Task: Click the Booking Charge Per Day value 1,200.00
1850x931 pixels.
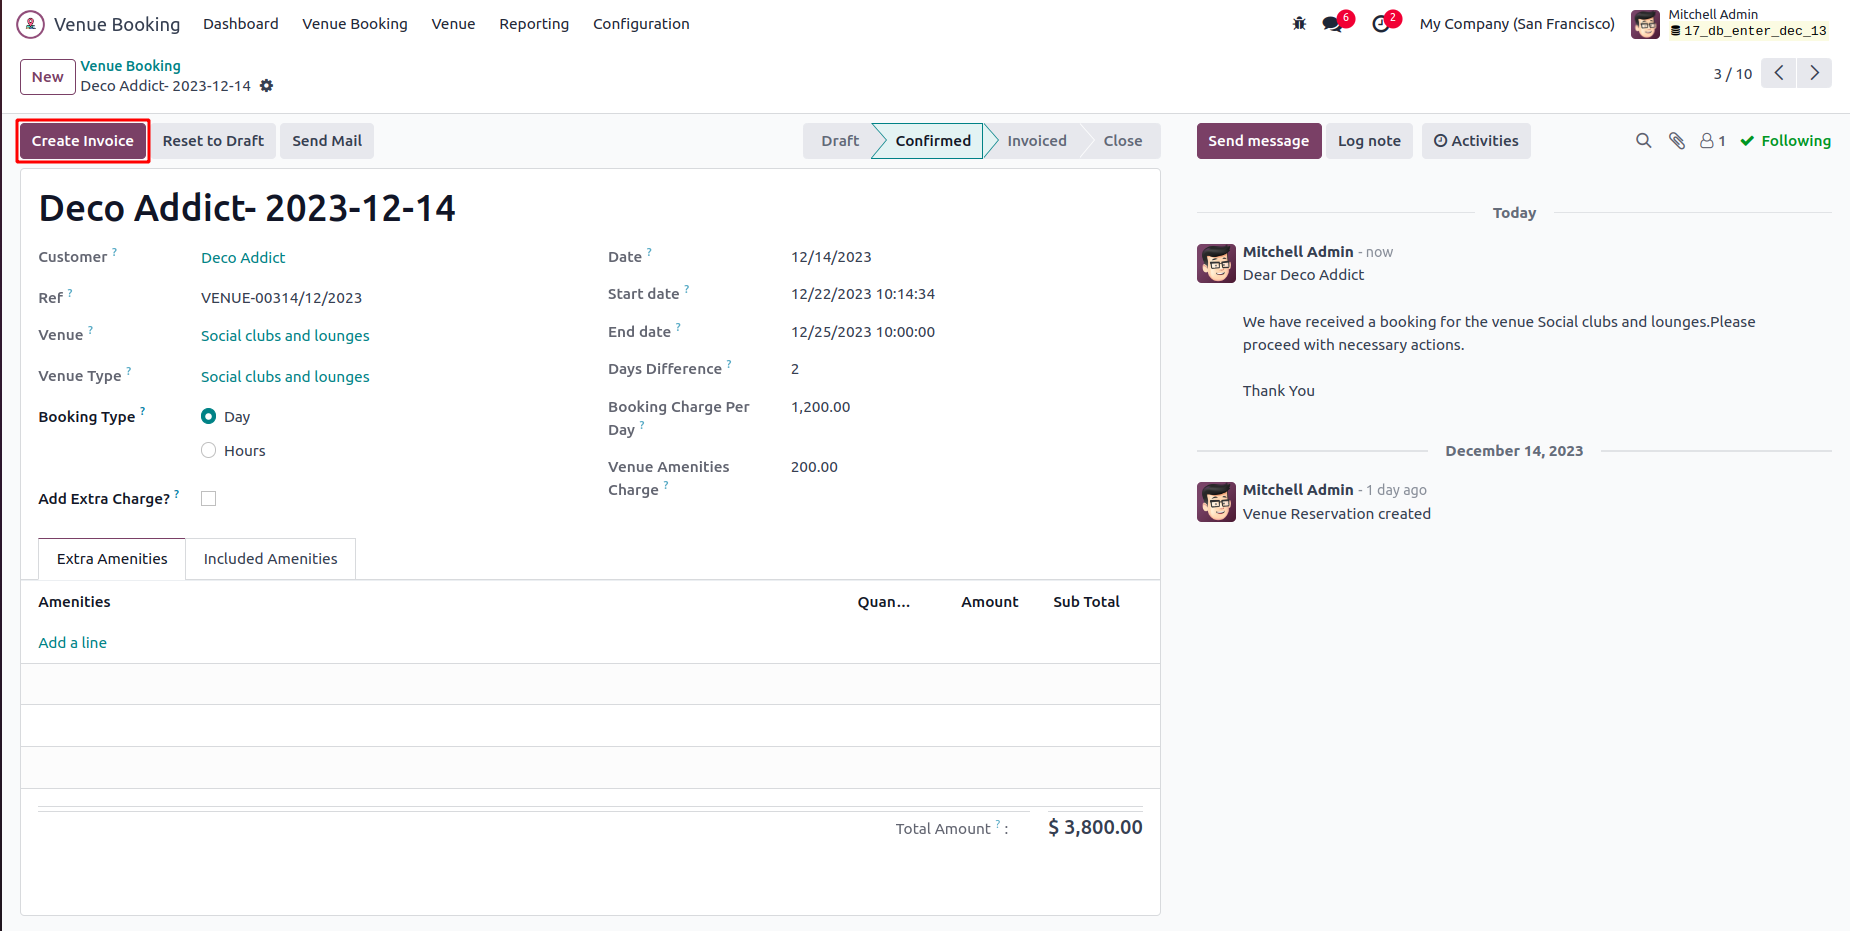Action: 820,407
